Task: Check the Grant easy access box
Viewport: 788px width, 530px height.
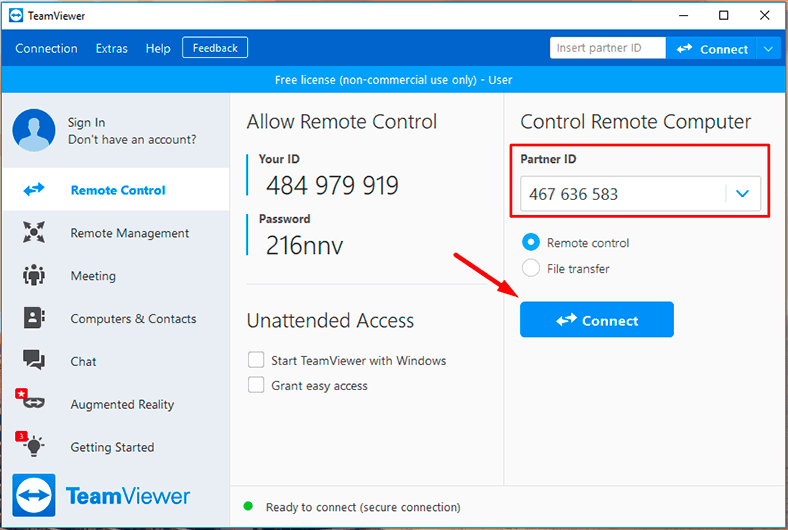Action: click(256, 385)
